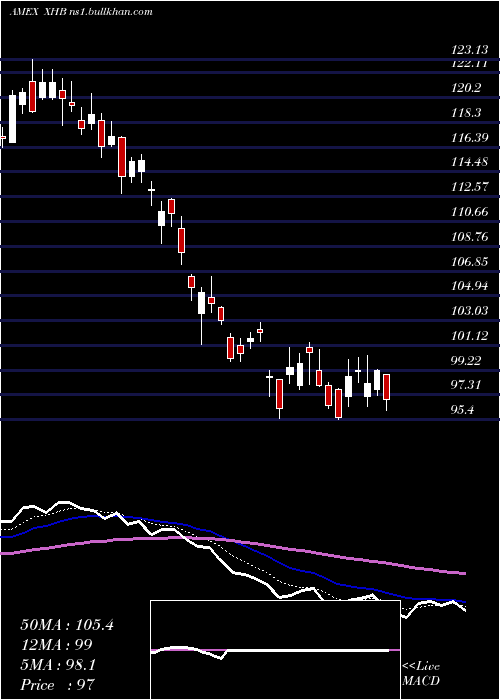Screen dimensions: 500x700
Task: Click the 103.03 price label
Action: point(468,311)
